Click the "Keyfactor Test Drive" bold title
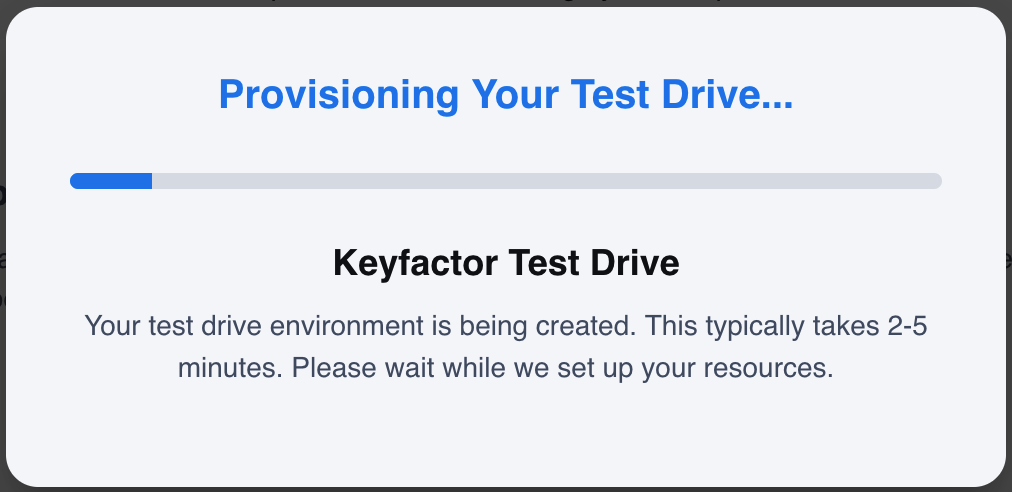The width and height of the screenshot is (1012, 492). tap(506, 263)
